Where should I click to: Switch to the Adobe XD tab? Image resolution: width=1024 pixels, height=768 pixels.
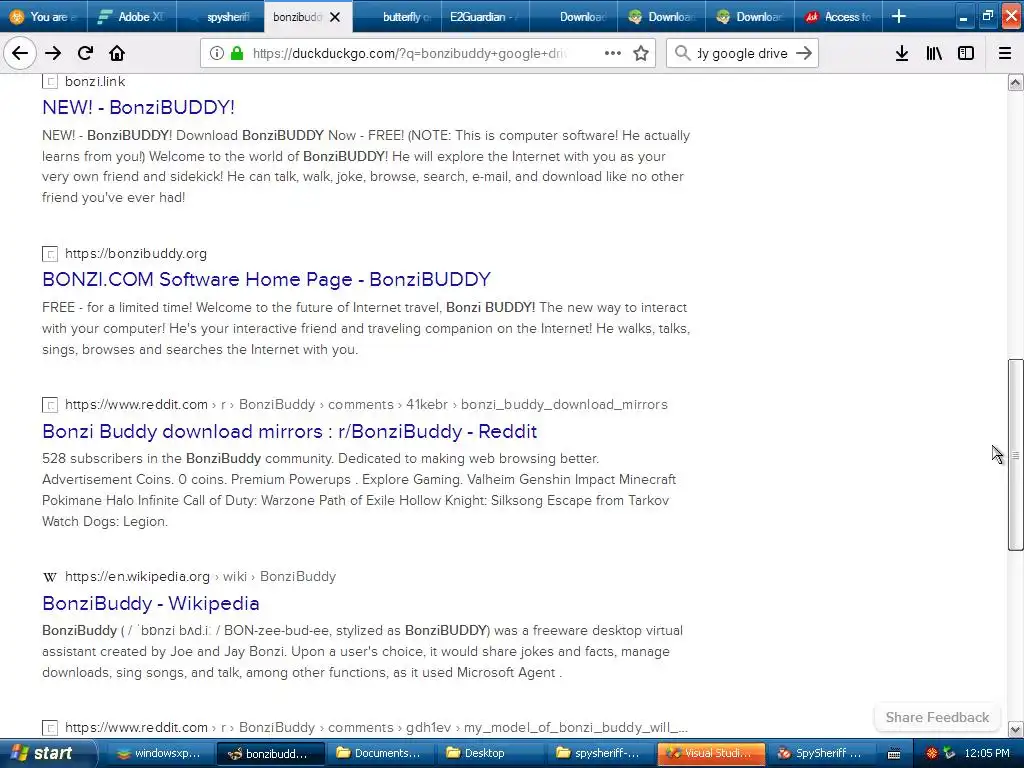click(x=131, y=17)
